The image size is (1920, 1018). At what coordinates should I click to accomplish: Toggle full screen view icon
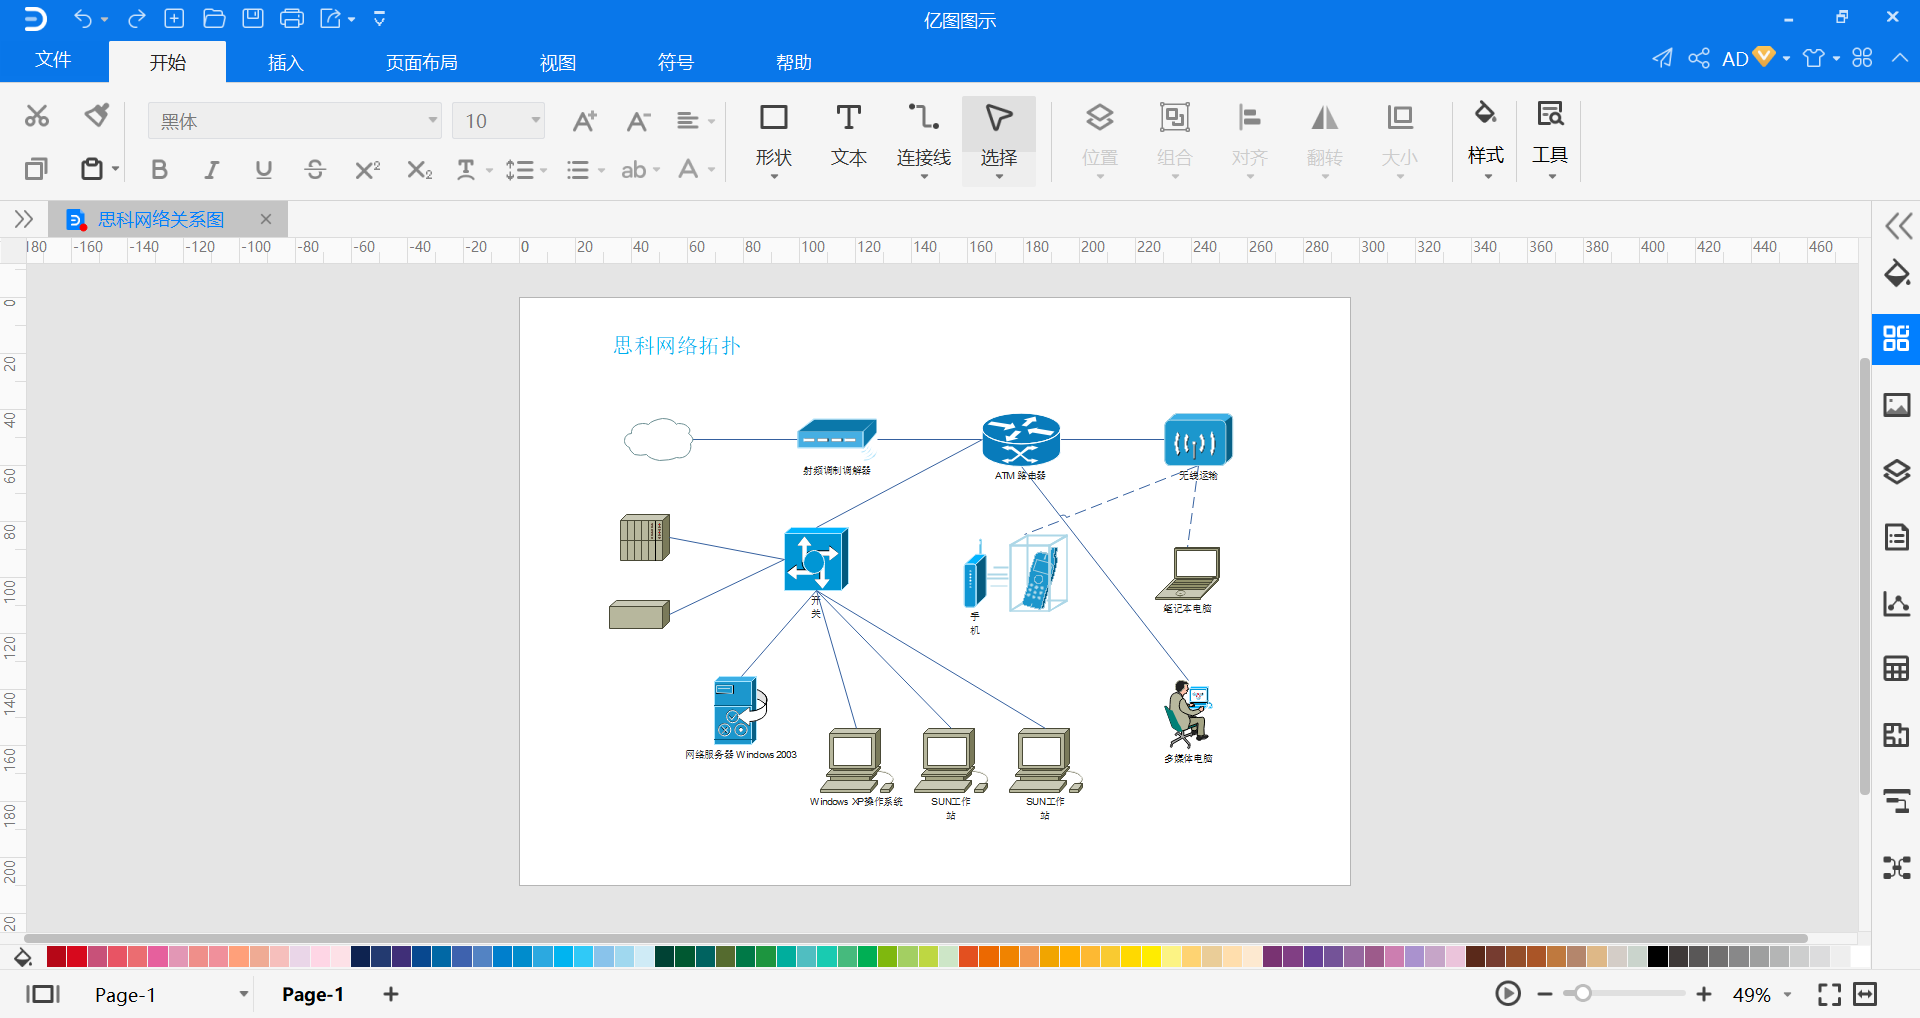coord(1829,994)
